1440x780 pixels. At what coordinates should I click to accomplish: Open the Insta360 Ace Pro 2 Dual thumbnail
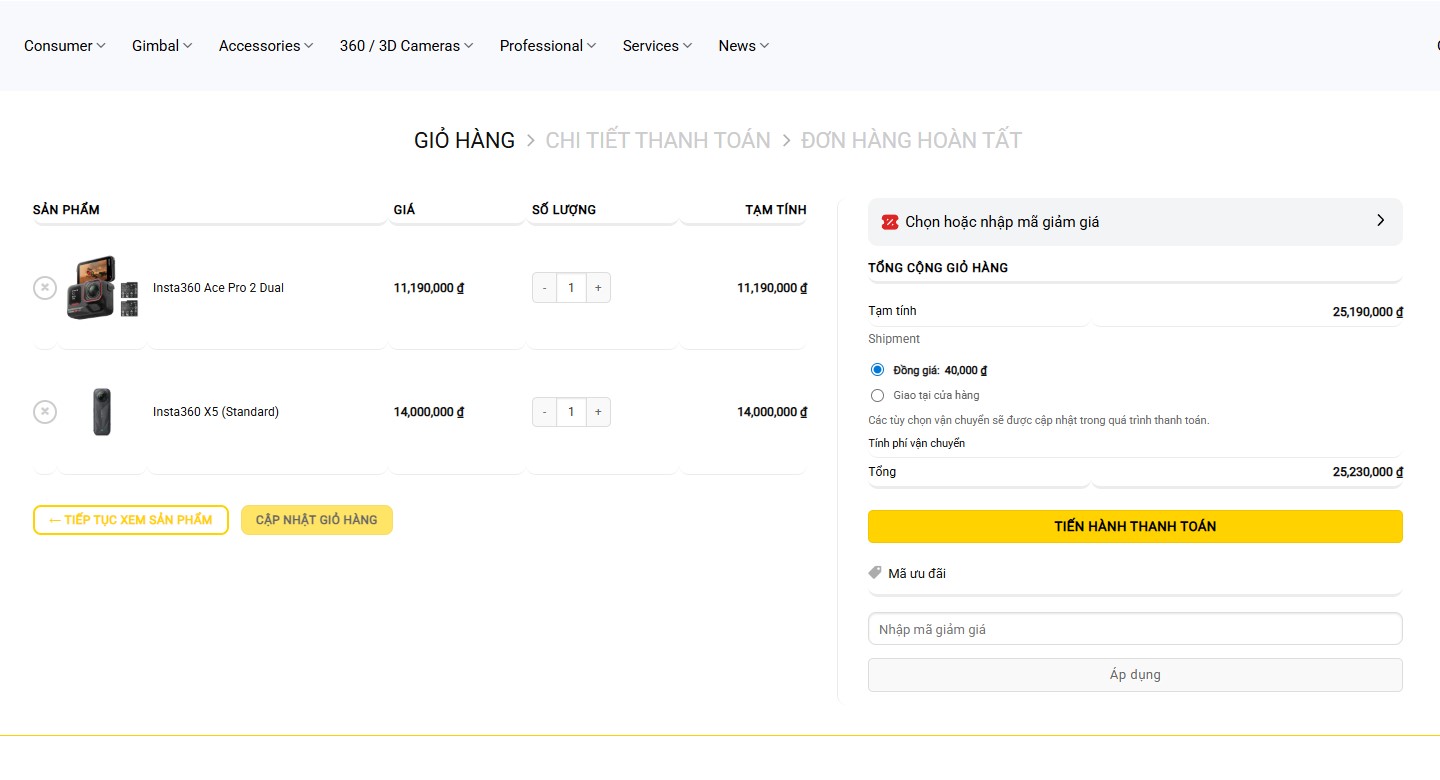point(102,288)
